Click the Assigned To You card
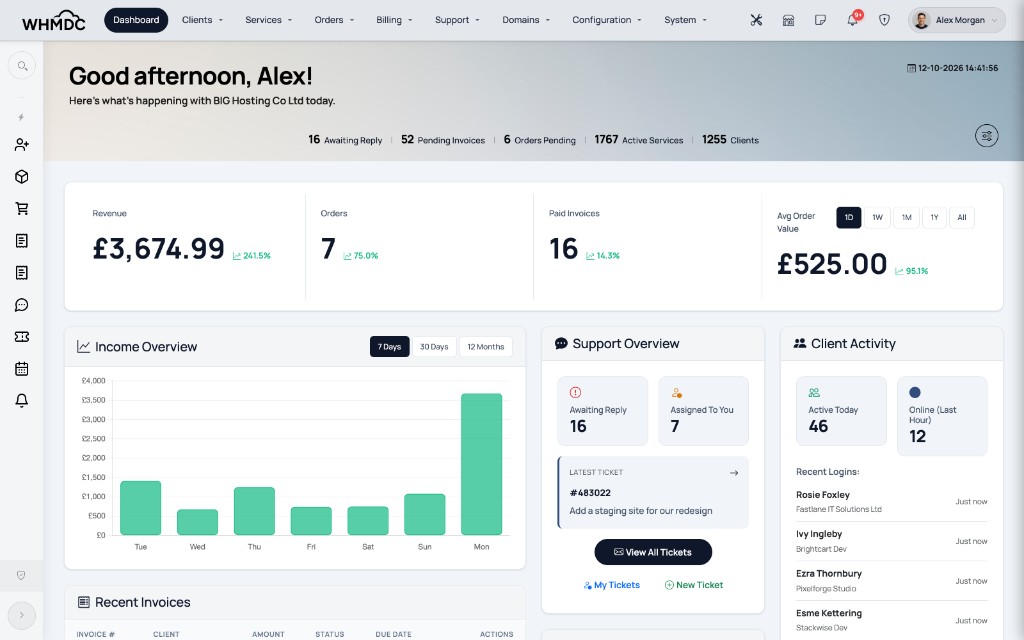This screenshot has width=1024, height=640. click(x=703, y=411)
